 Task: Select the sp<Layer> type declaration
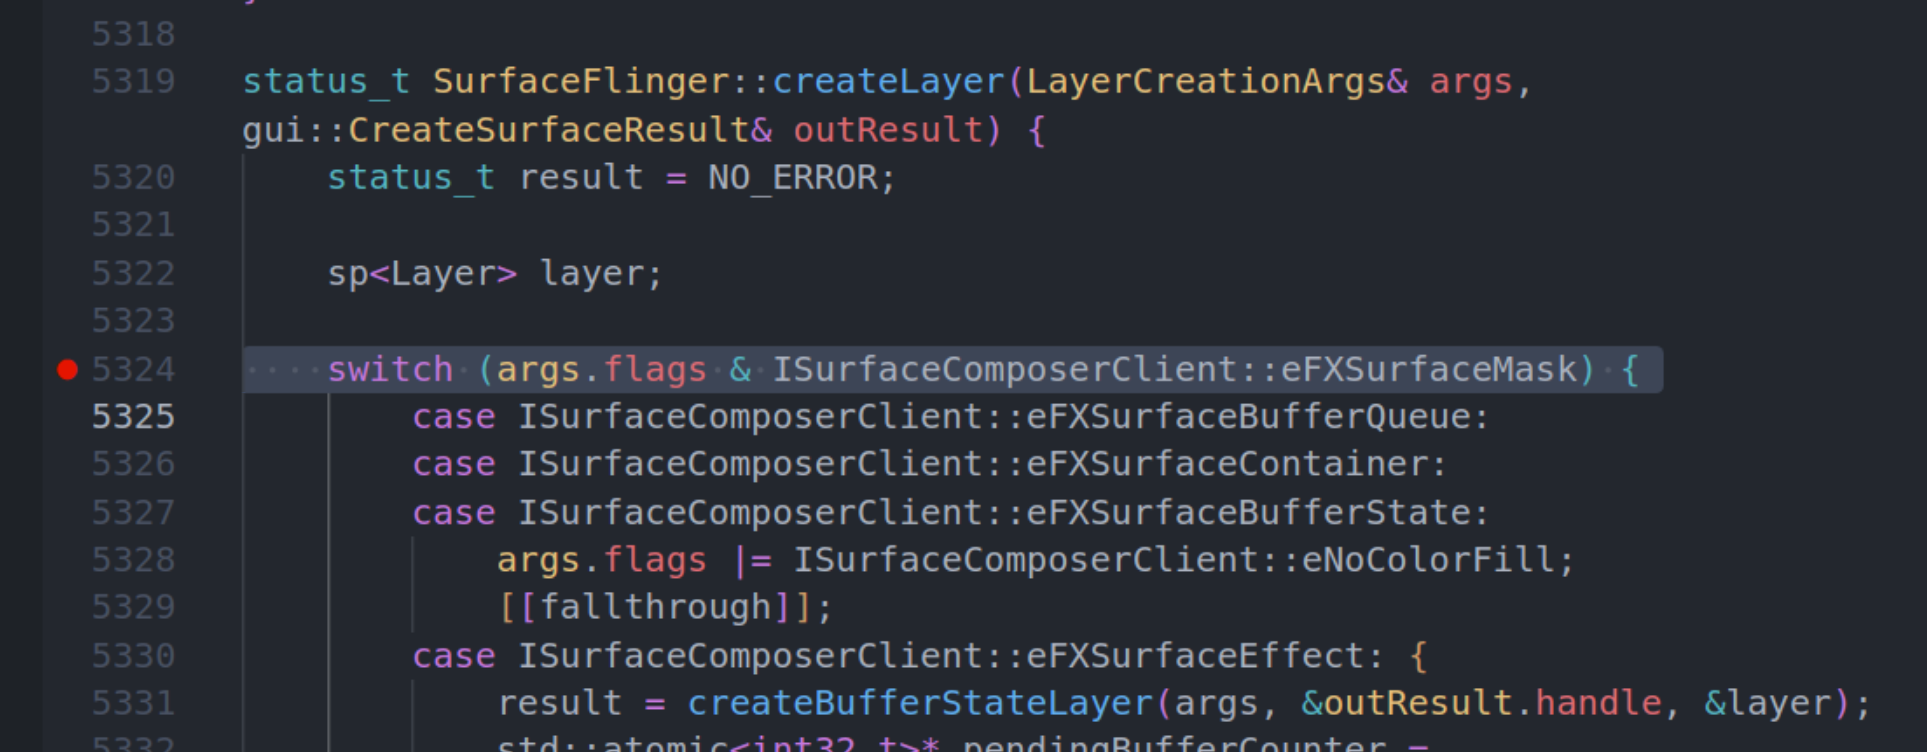click(x=422, y=274)
